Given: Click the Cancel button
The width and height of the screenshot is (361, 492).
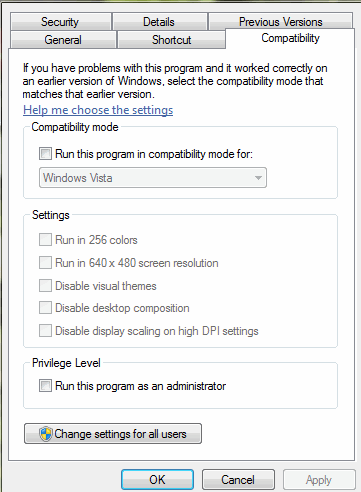Looking at the screenshot, I should 238,480.
